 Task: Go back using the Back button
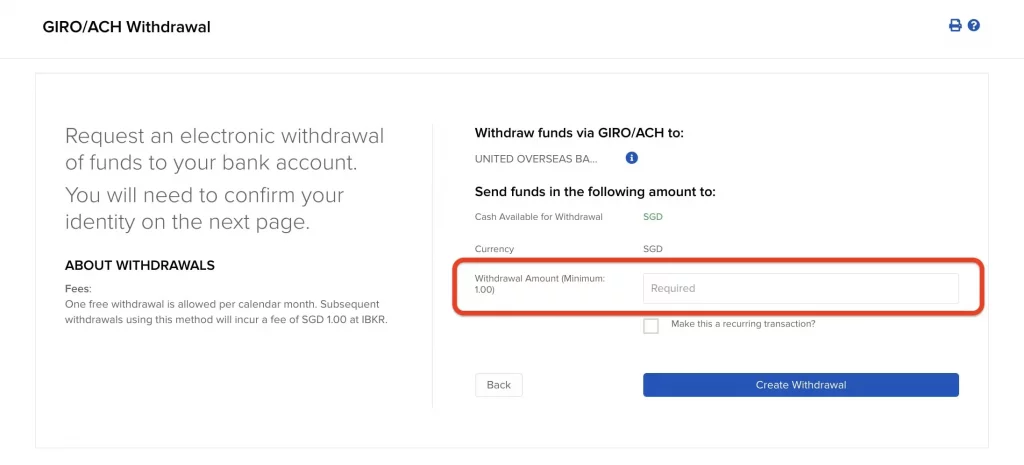pos(498,385)
